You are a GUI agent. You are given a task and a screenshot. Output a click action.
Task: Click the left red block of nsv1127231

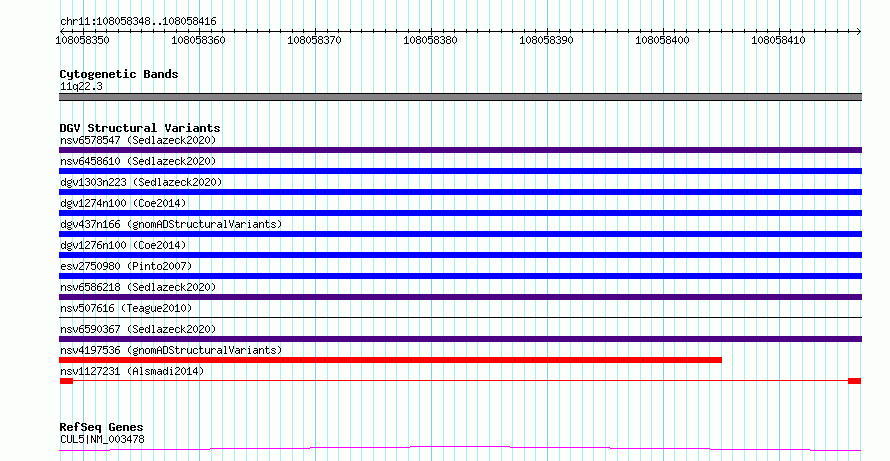click(66, 381)
